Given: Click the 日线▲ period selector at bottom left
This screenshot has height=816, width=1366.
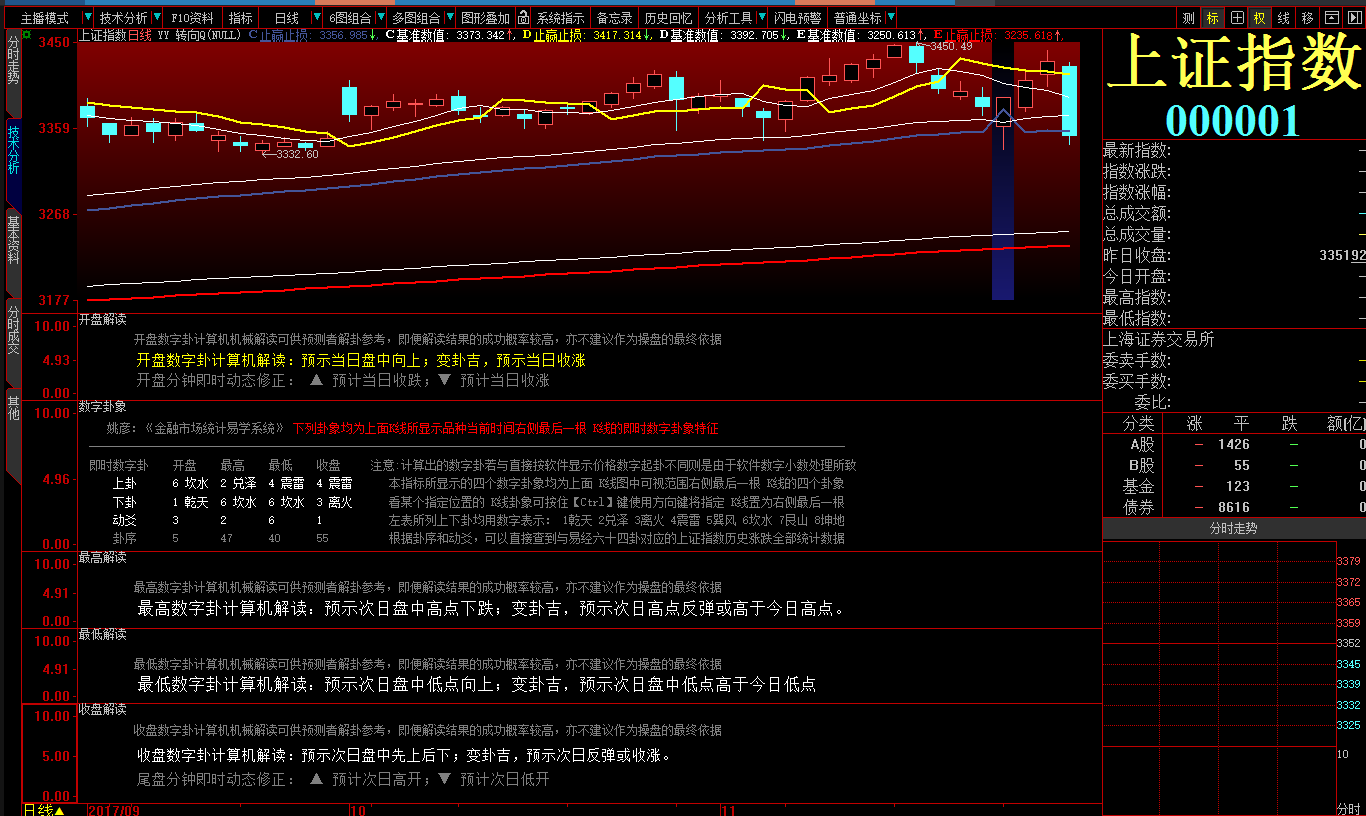Looking at the screenshot, I should [x=44, y=809].
